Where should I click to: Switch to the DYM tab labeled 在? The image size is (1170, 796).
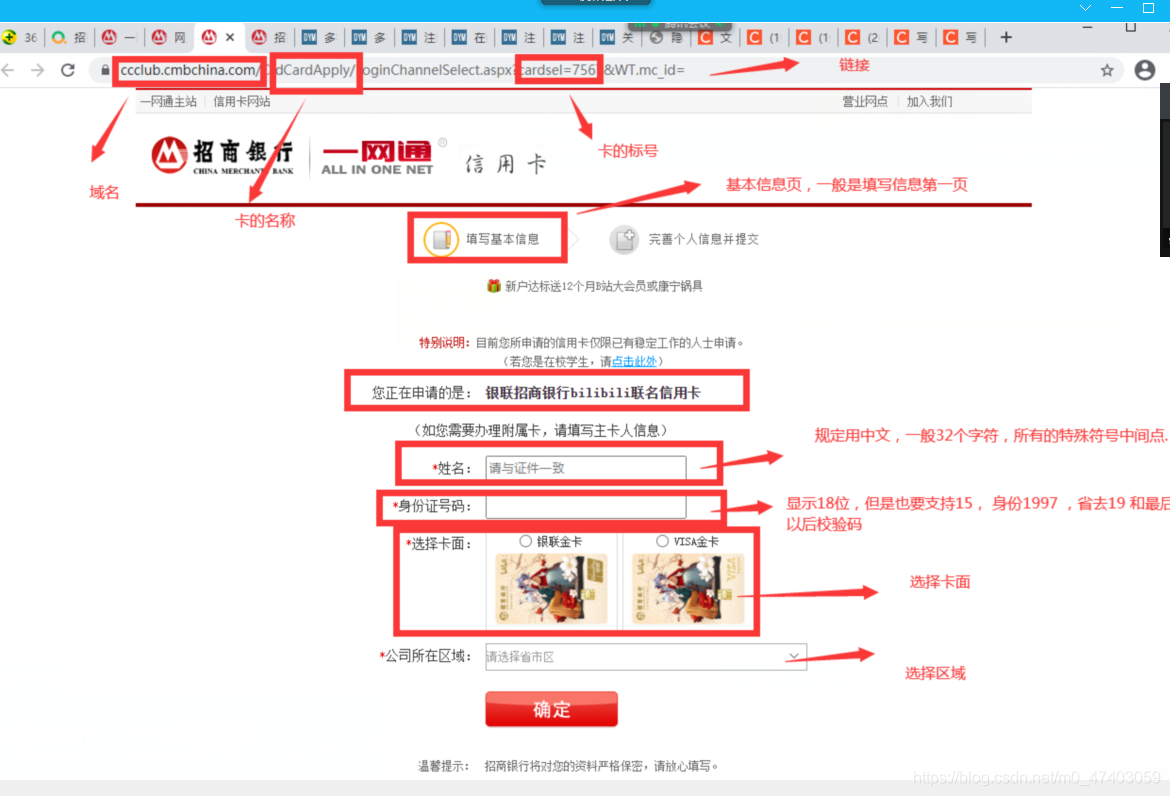[x=469, y=37]
